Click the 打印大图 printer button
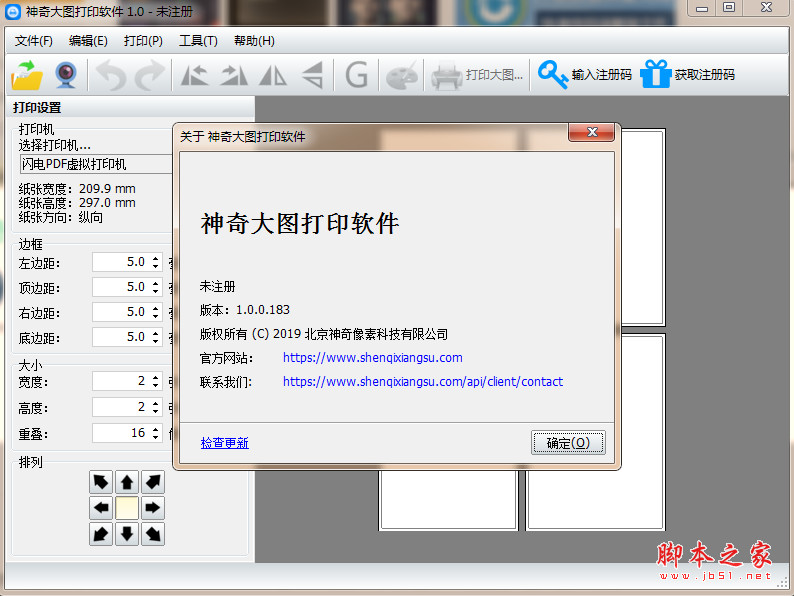Viewport: 794px width, 596px height. pos(477,75)
